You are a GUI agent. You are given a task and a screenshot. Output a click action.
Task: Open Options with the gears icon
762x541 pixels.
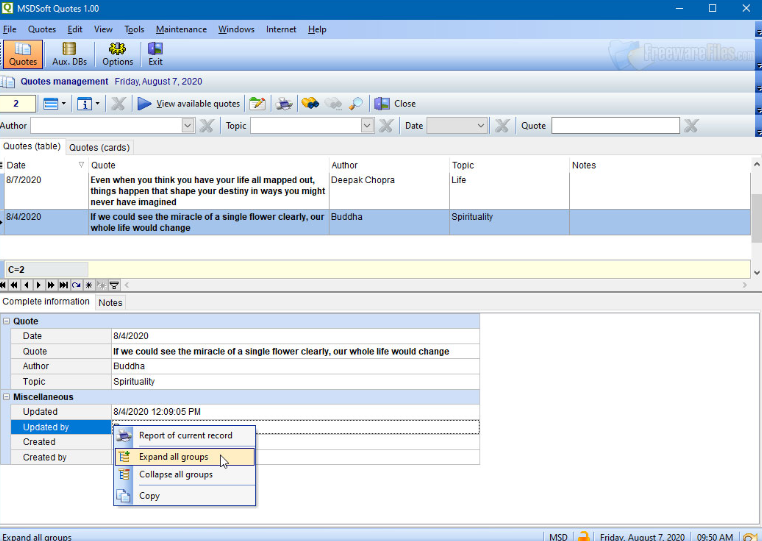coord(118,54)
